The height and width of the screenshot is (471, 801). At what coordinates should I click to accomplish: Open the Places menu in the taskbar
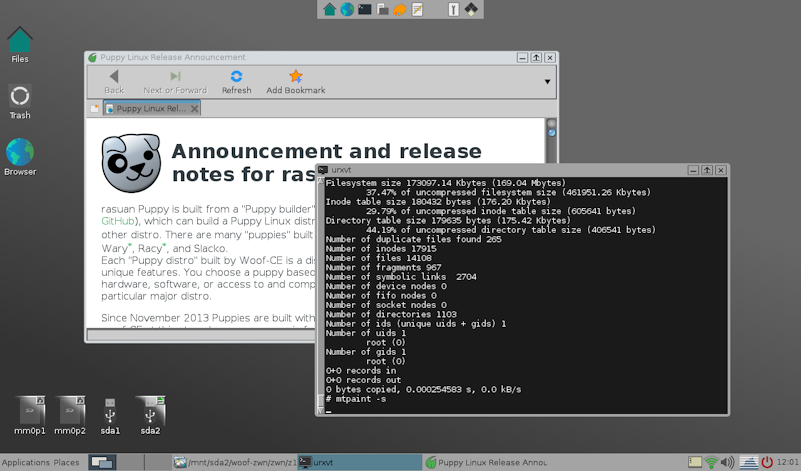point(66,462)
